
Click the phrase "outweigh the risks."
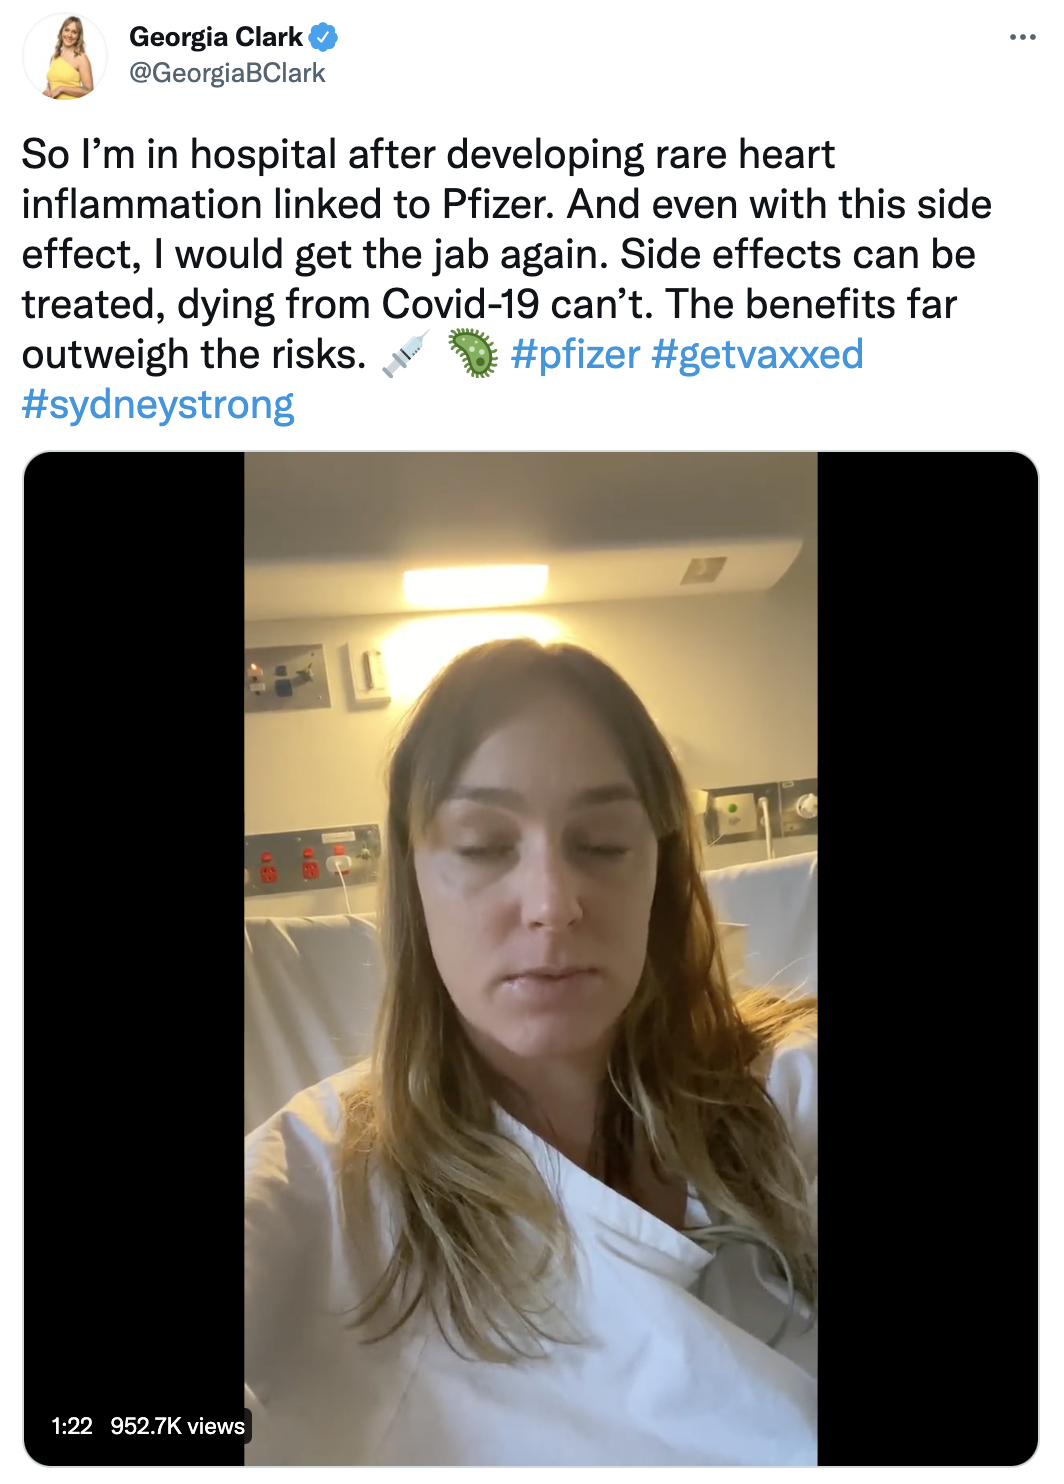[x=194, y=354]
